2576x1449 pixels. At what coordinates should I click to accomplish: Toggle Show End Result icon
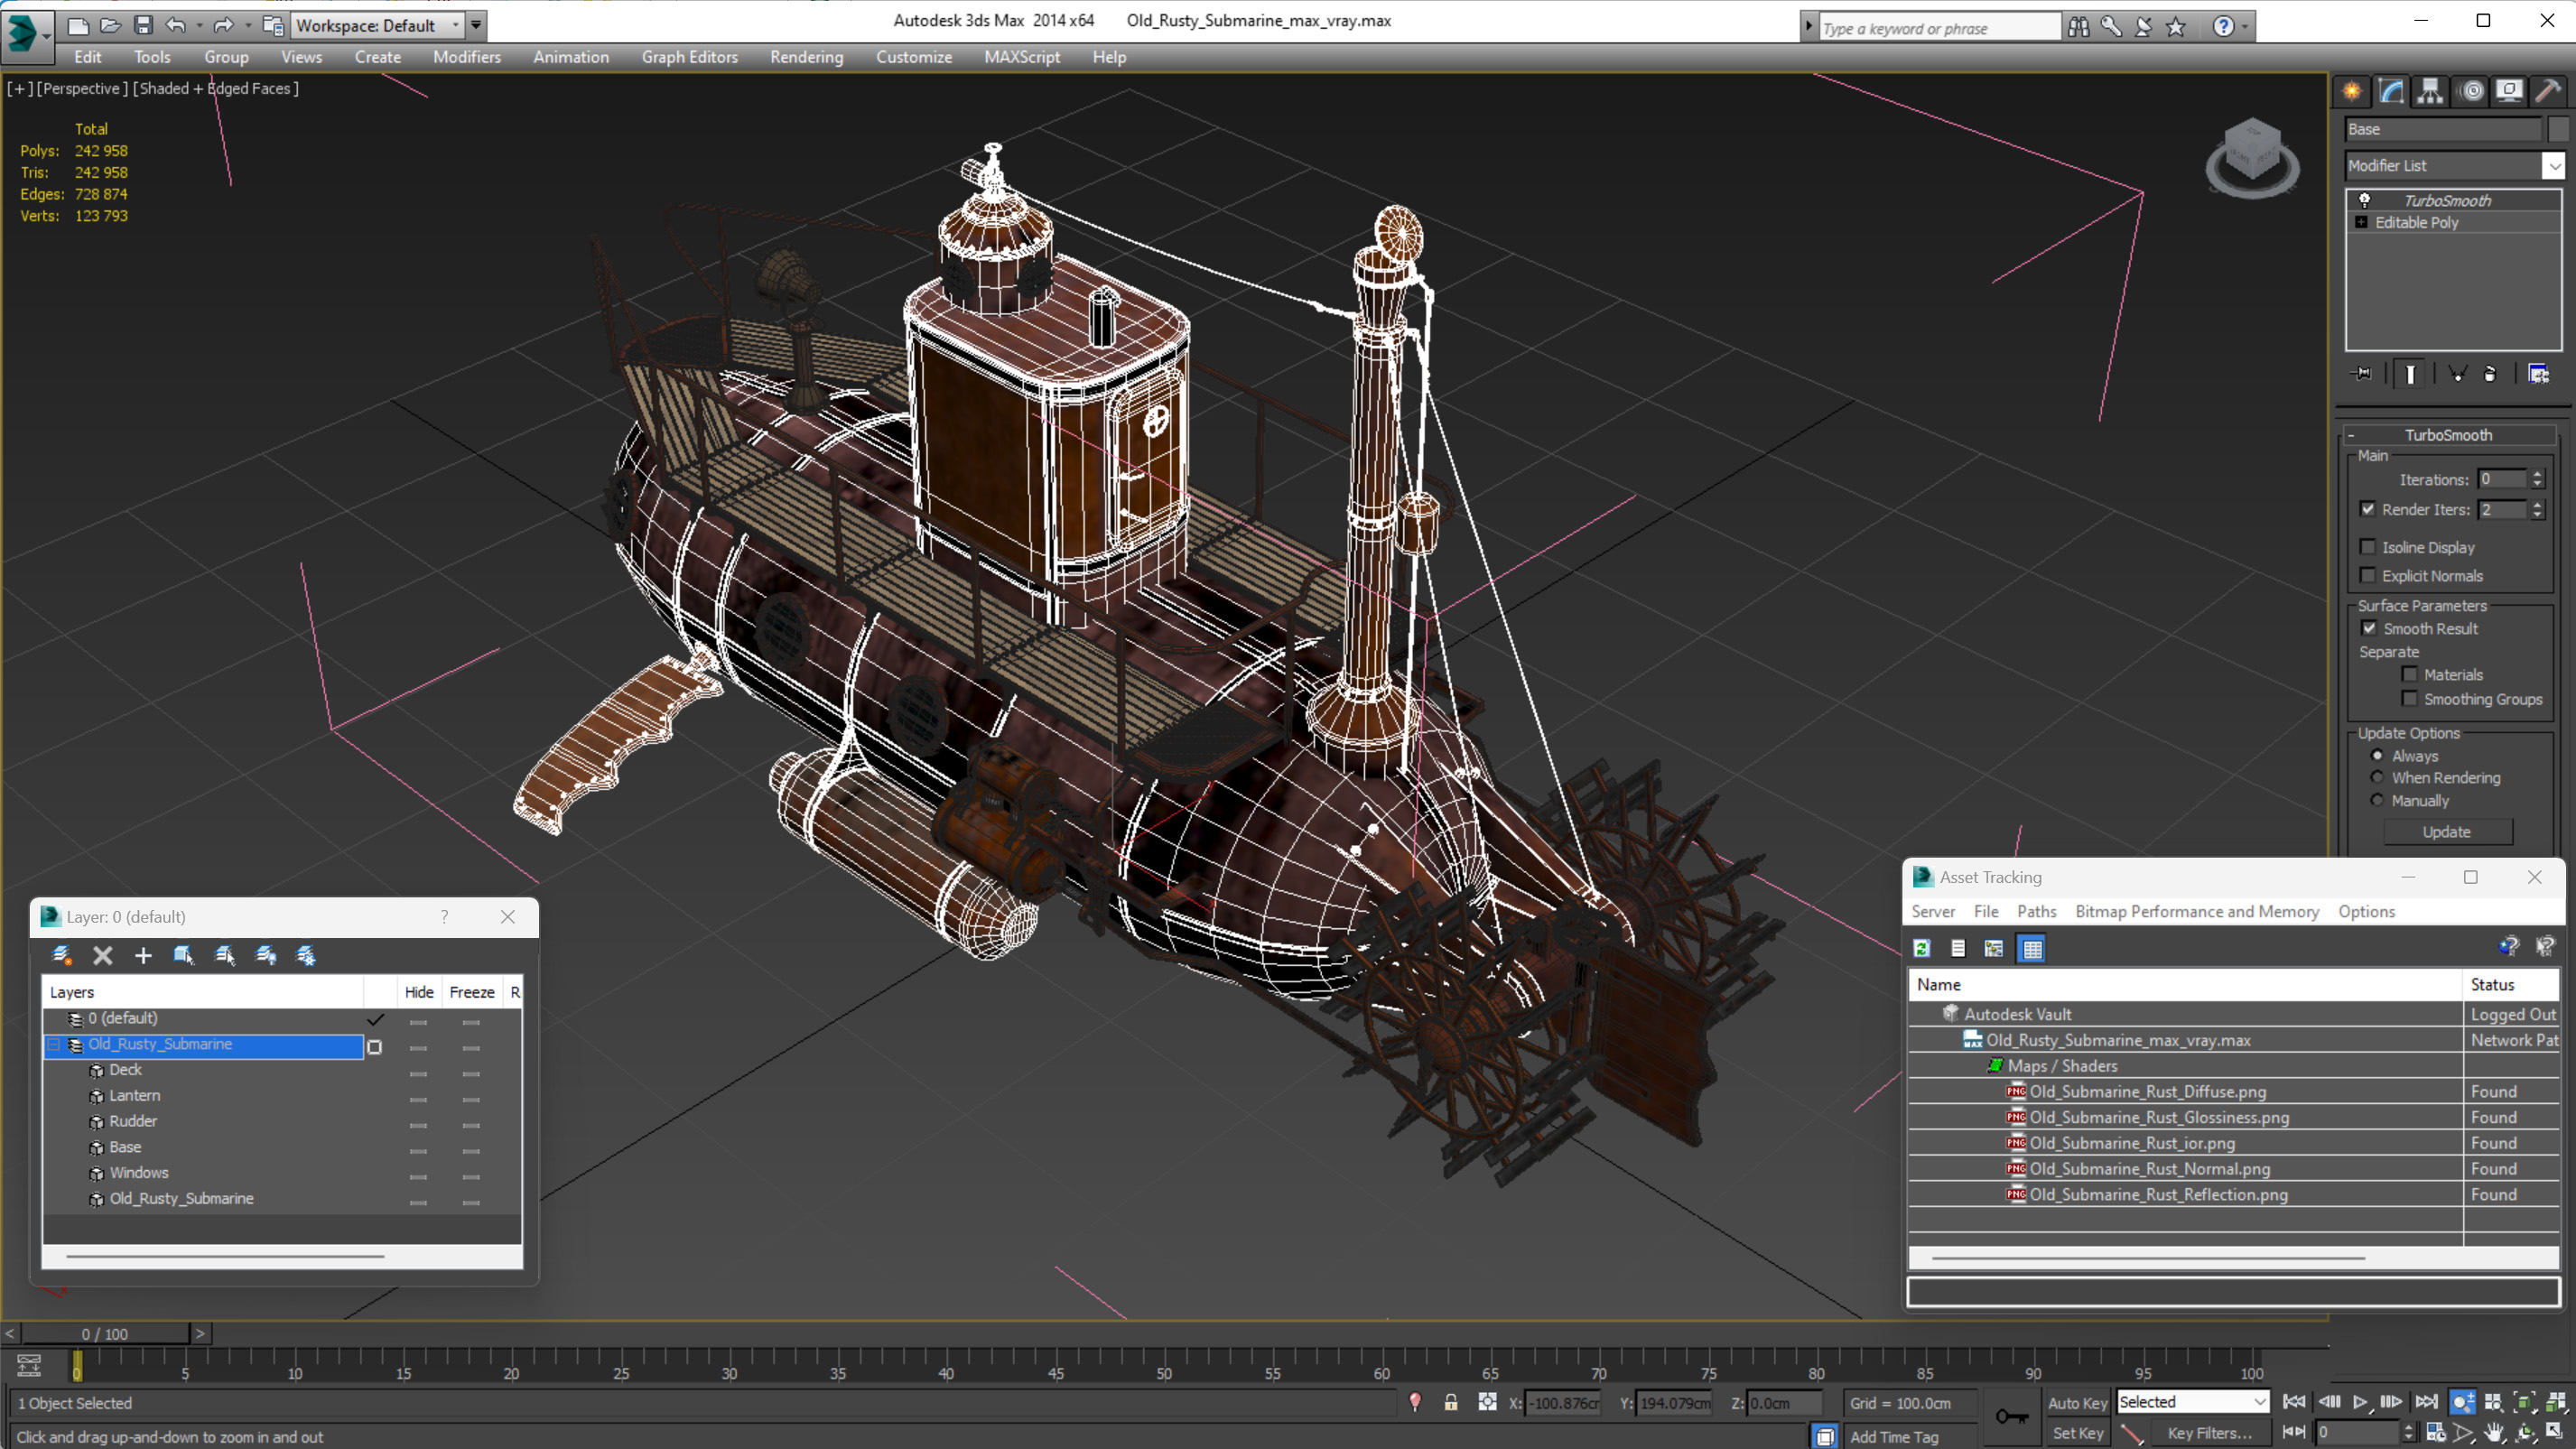[x=2411, y=374]
